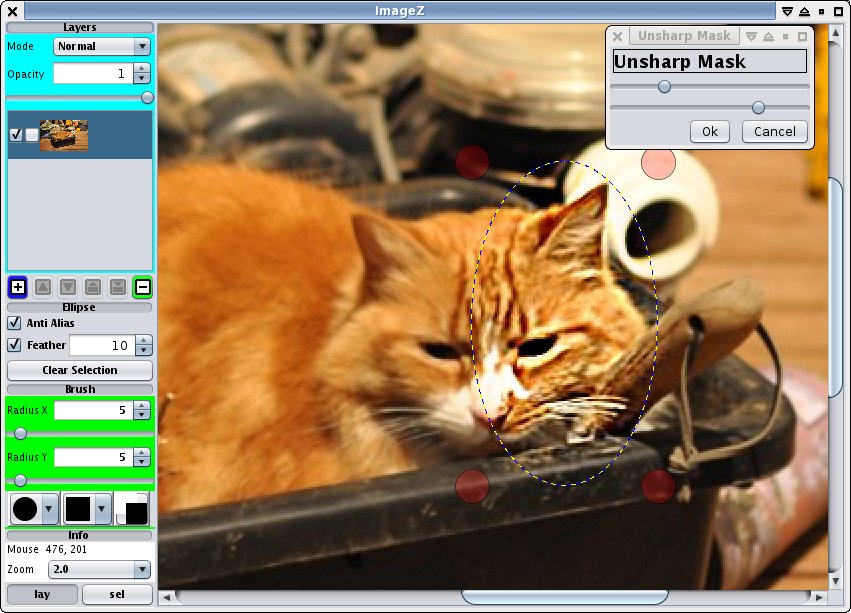Viewport: 851px width, 613px height.
Task: Toggle the layer visibility checkbox
Action: [x=16, y=135]
